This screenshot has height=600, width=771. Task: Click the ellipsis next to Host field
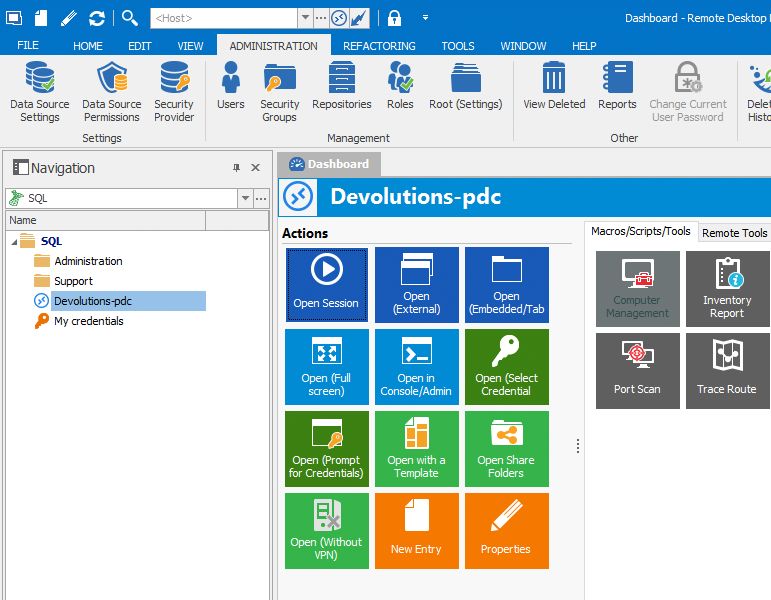coord(321,18)
